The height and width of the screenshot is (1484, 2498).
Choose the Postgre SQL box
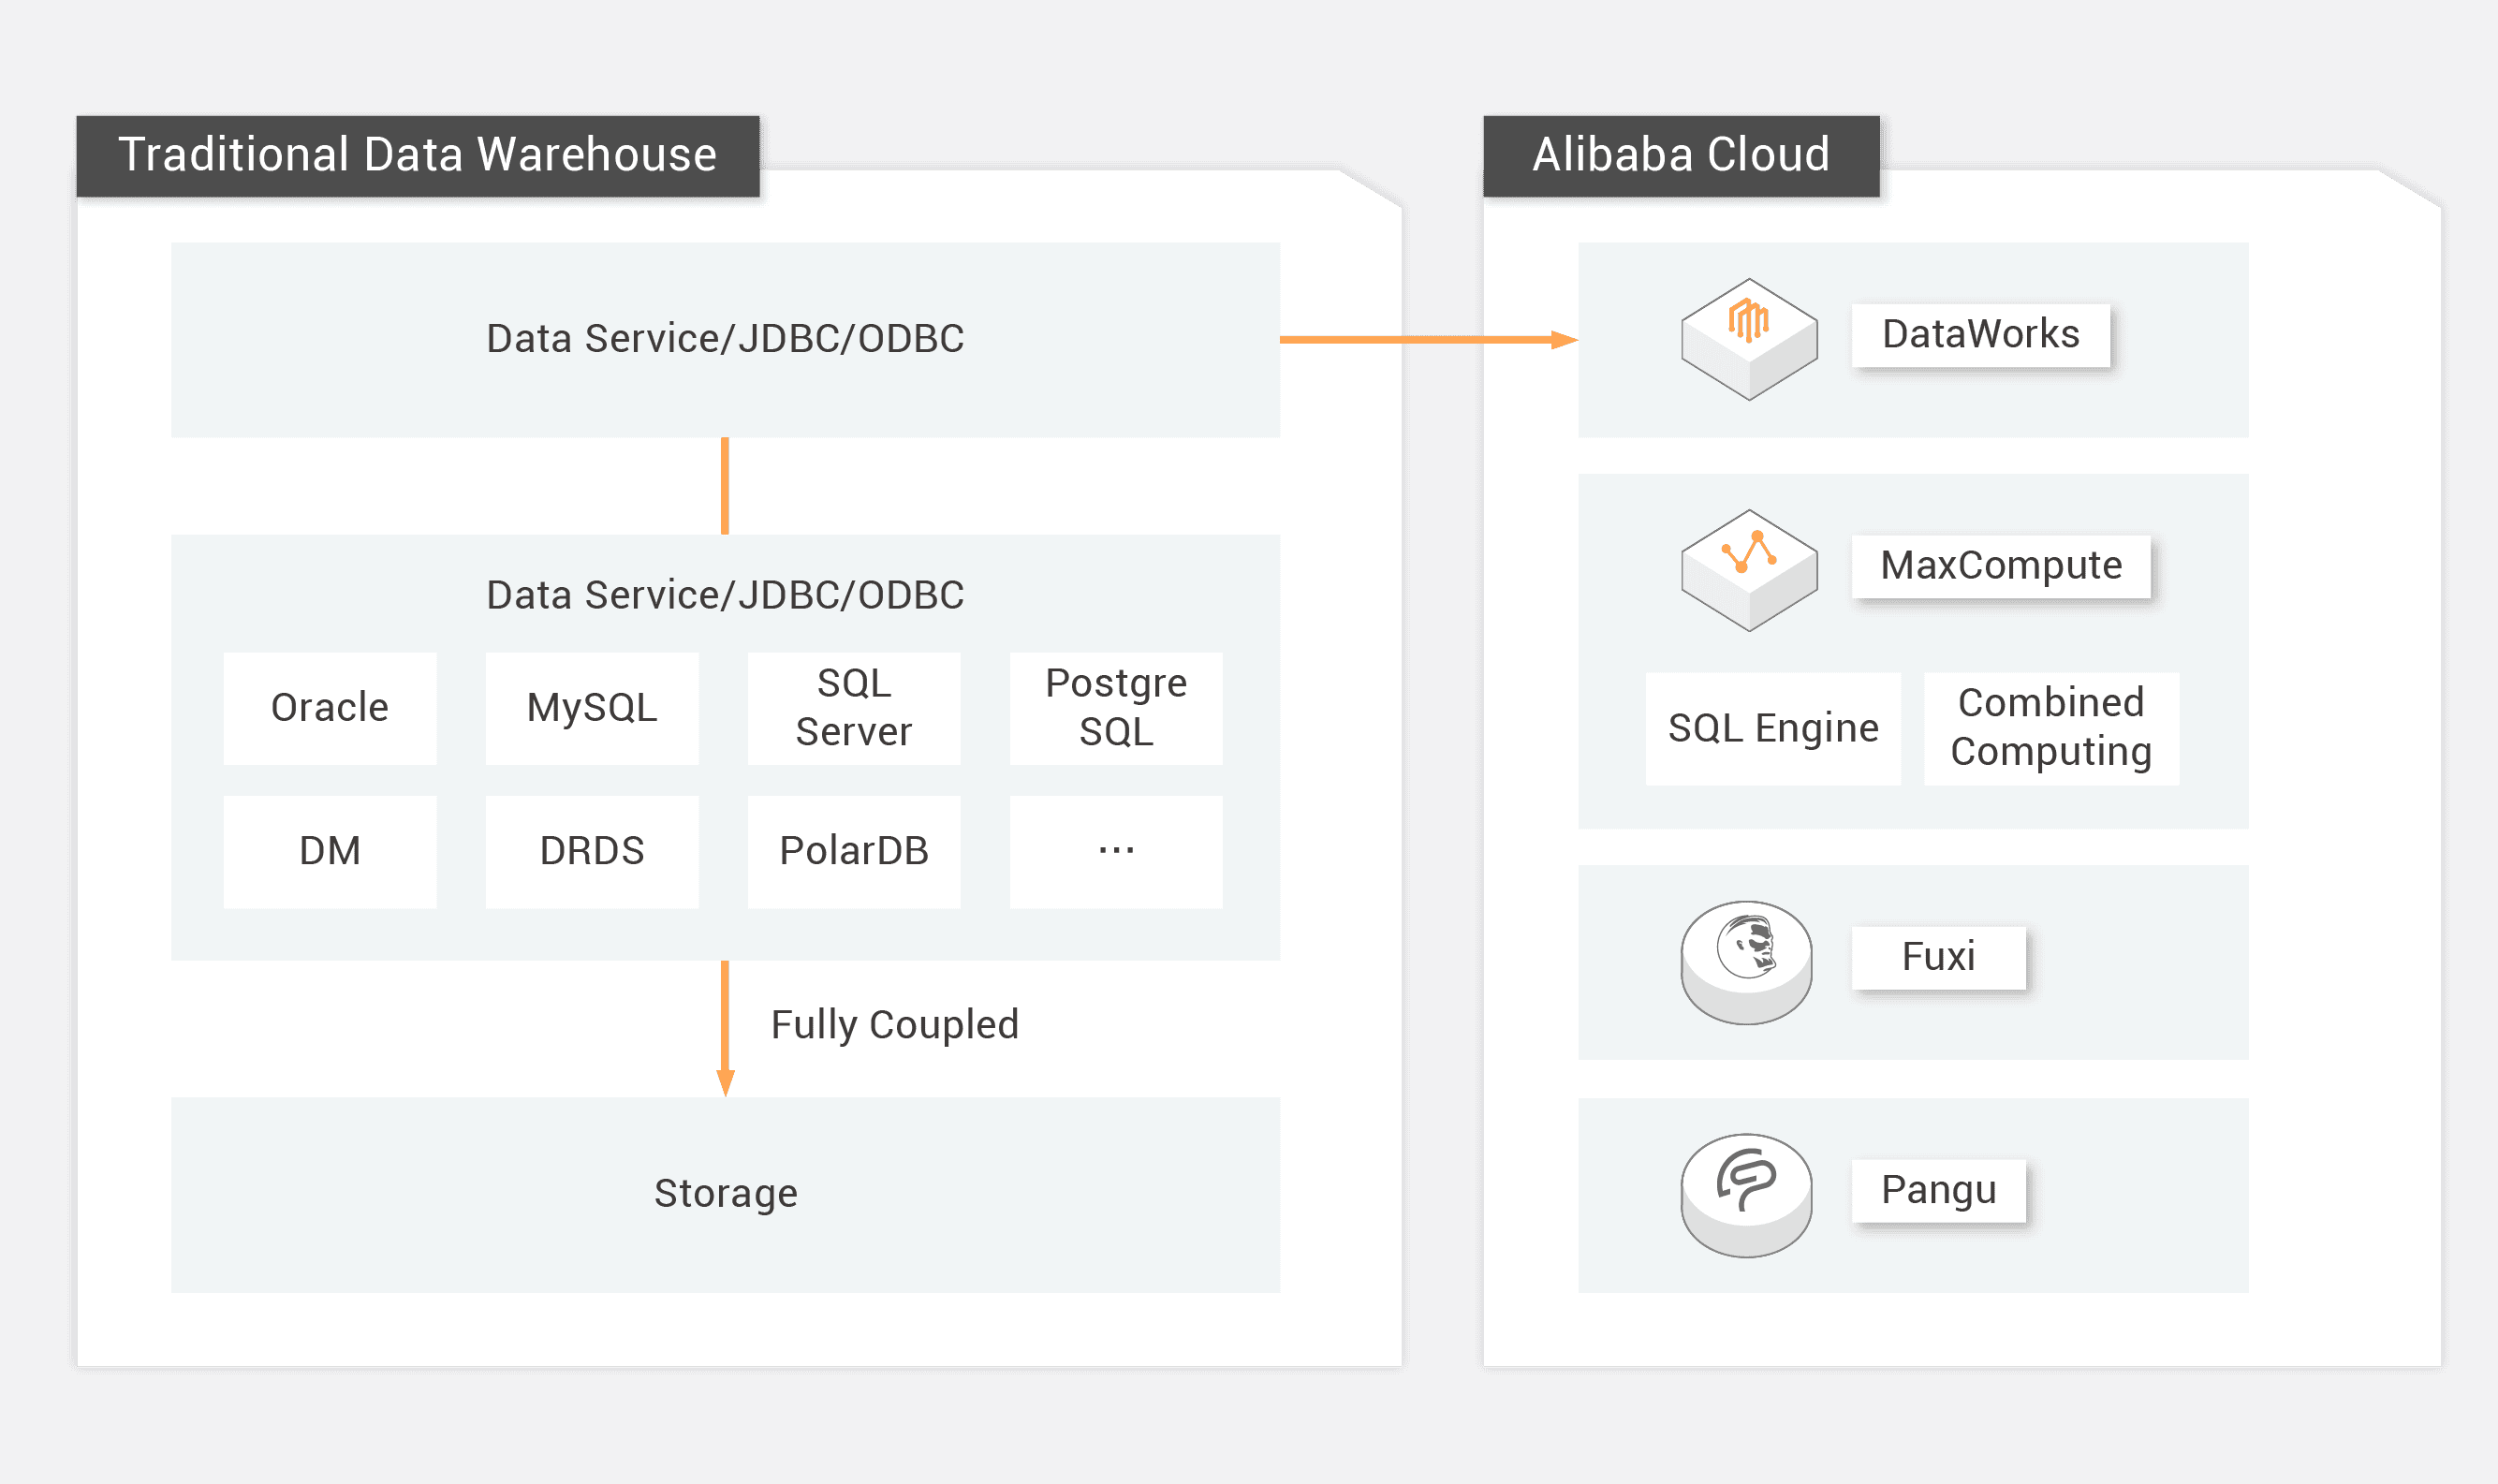pos(1116,708)
